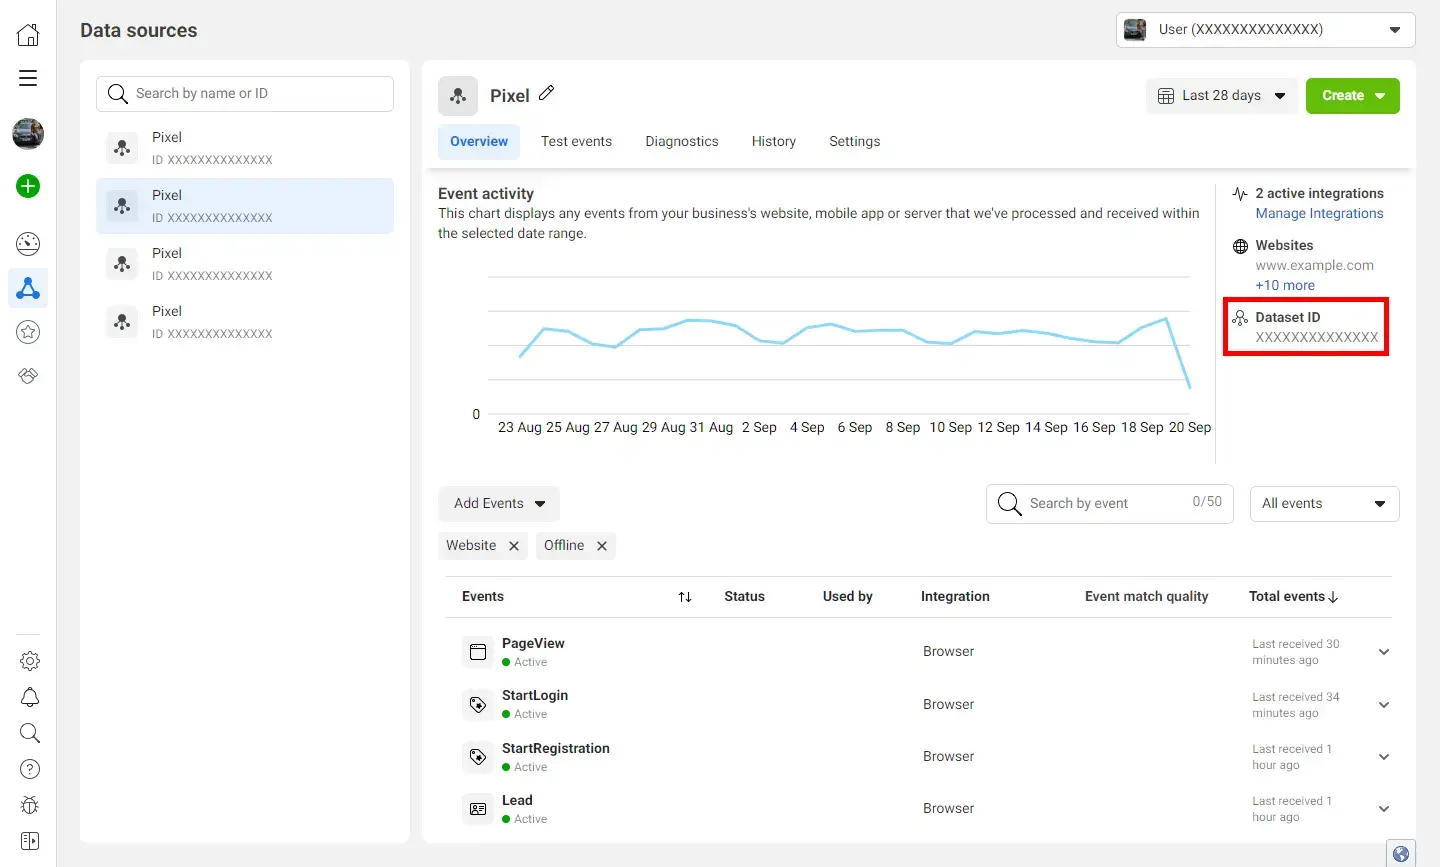Screen dimensions: 1440x867
Task: Expand the PageView row chevron
Action: tap(1384, 652)
